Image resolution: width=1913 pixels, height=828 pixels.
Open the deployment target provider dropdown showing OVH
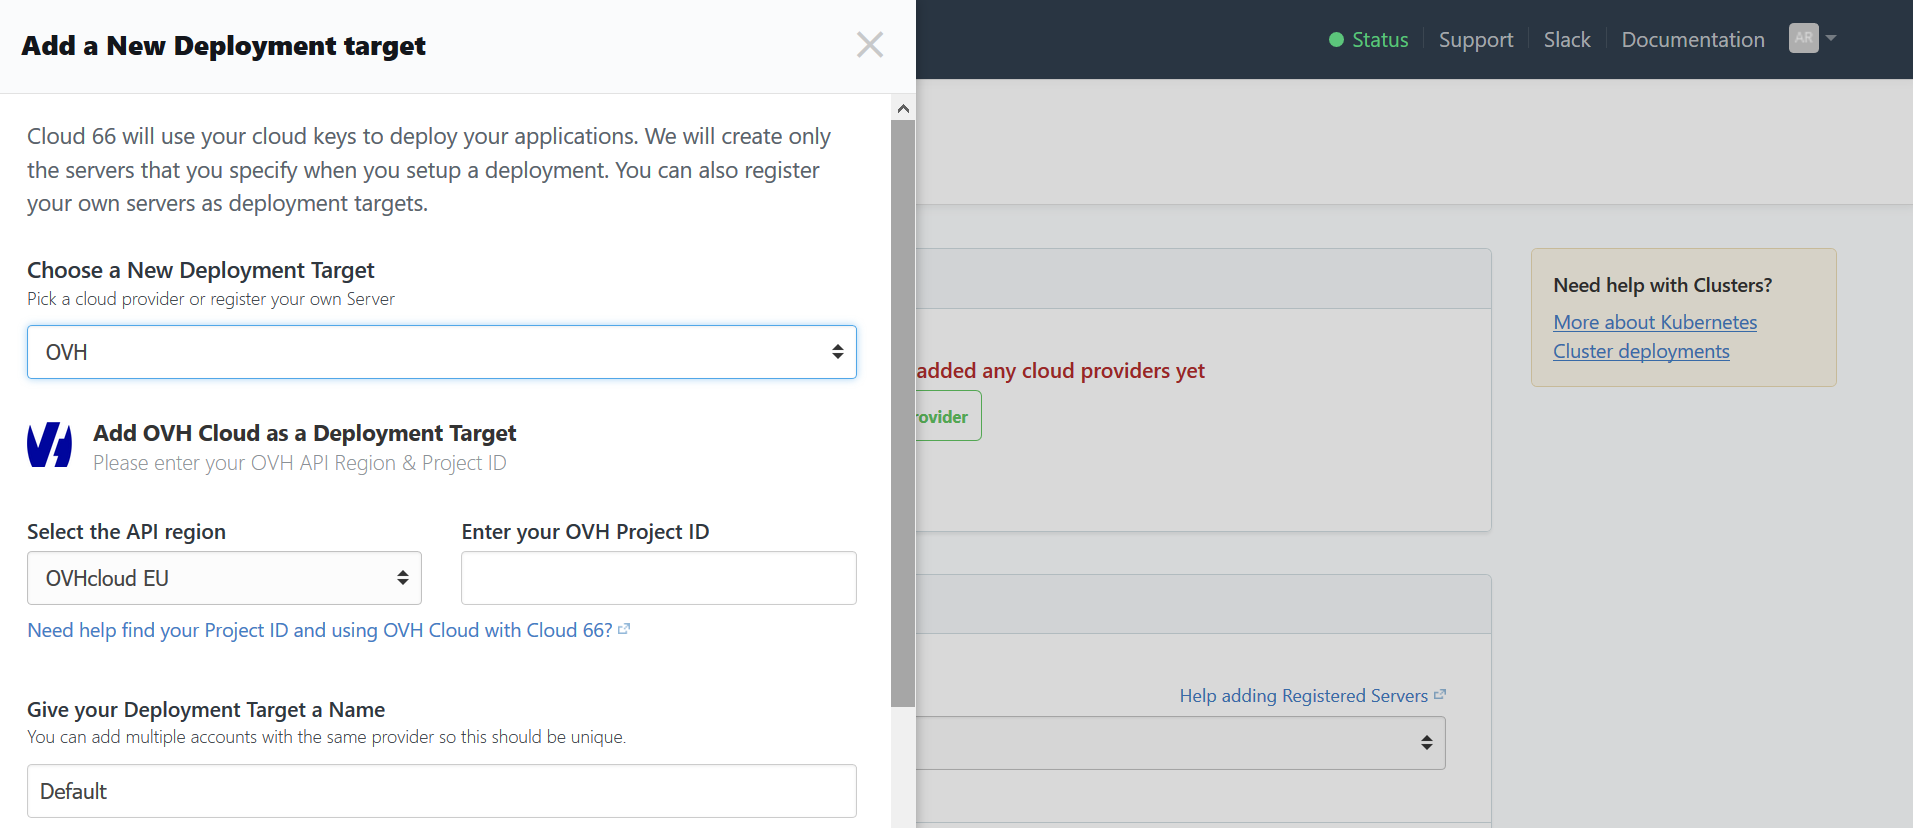click(x=441, y=352)
